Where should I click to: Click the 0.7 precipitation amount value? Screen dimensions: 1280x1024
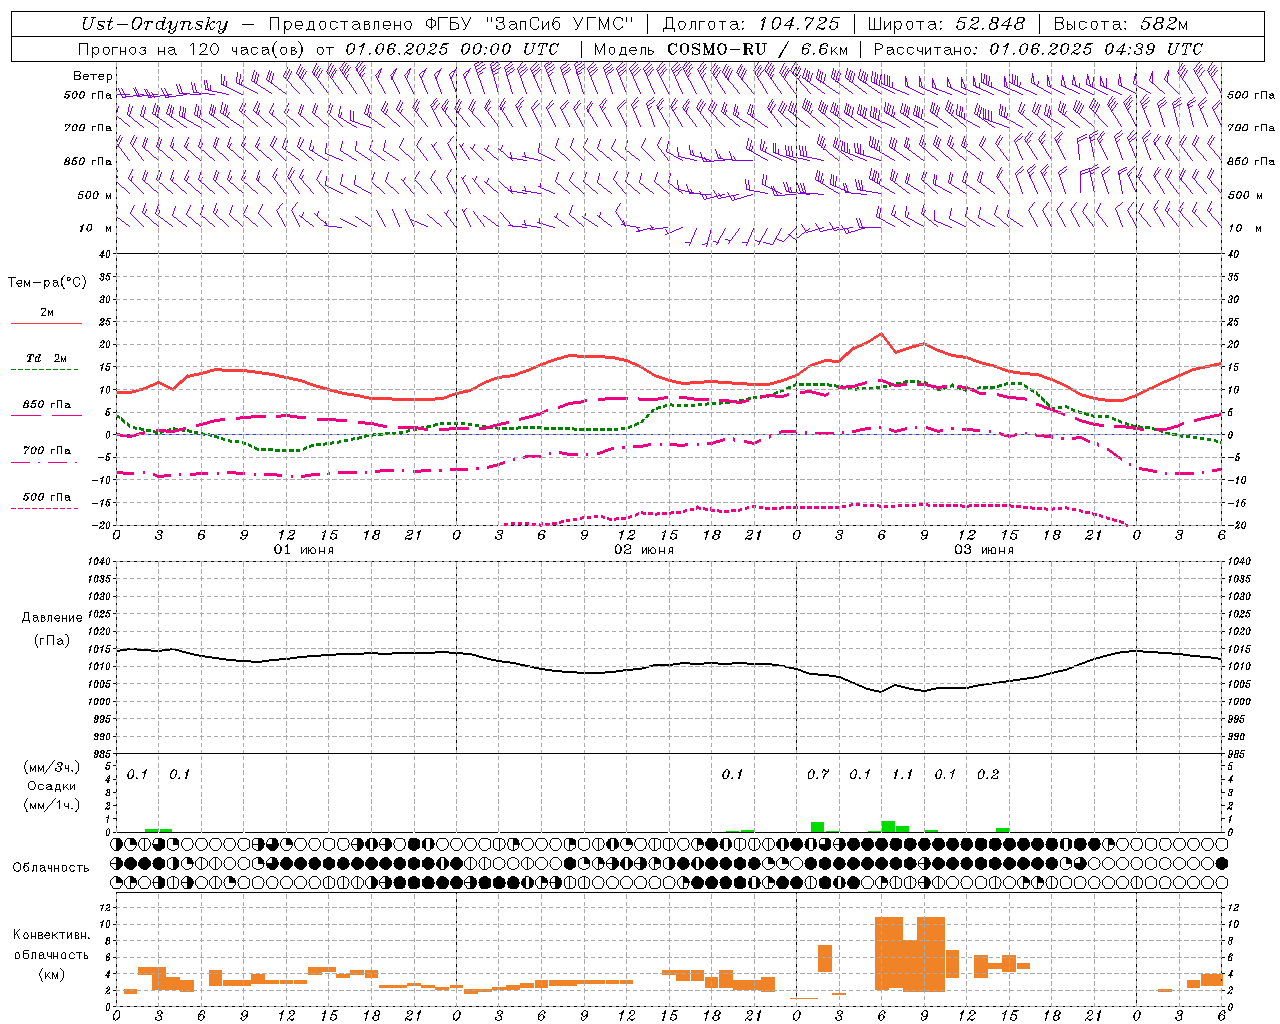(818, 774)
